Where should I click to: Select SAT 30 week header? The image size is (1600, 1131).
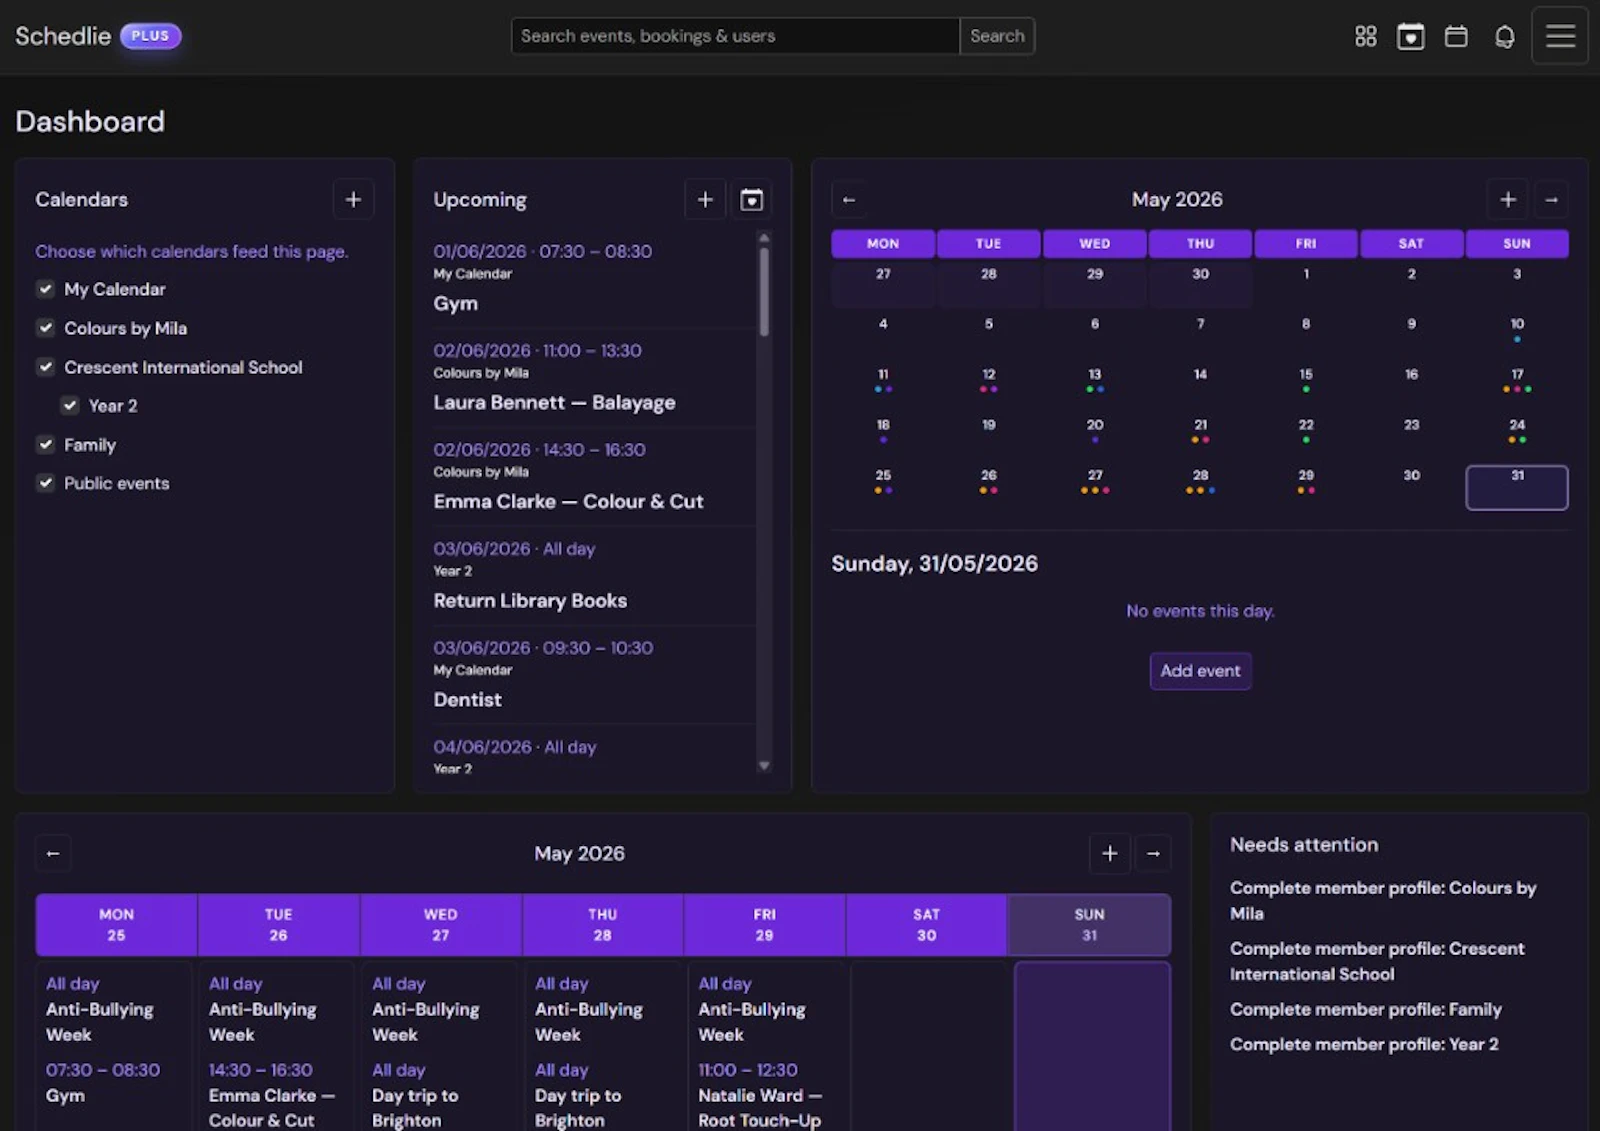pyautogui.click(x=926, y=925)
